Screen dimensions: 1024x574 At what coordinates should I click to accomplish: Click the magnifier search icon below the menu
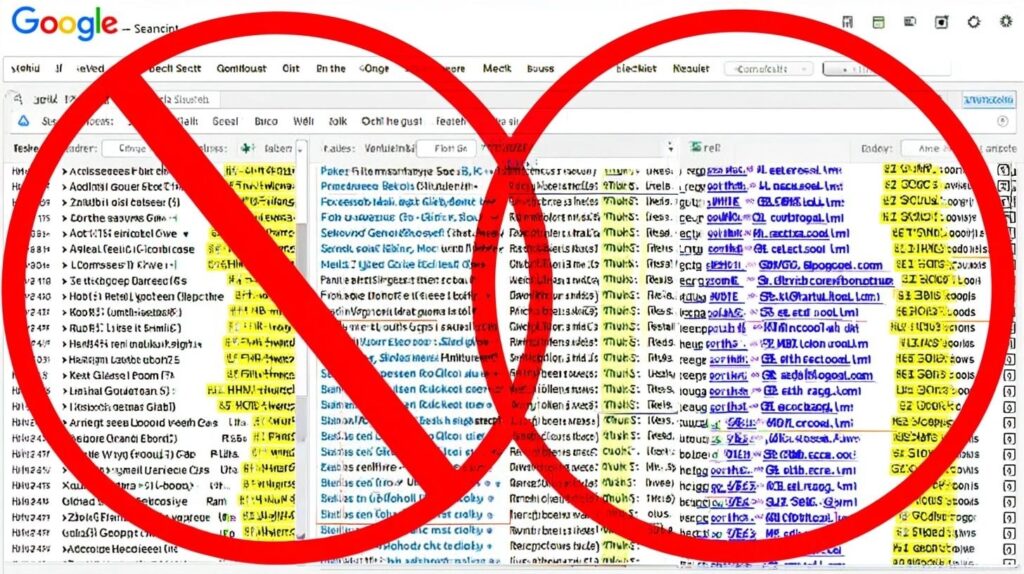[18, 99]
